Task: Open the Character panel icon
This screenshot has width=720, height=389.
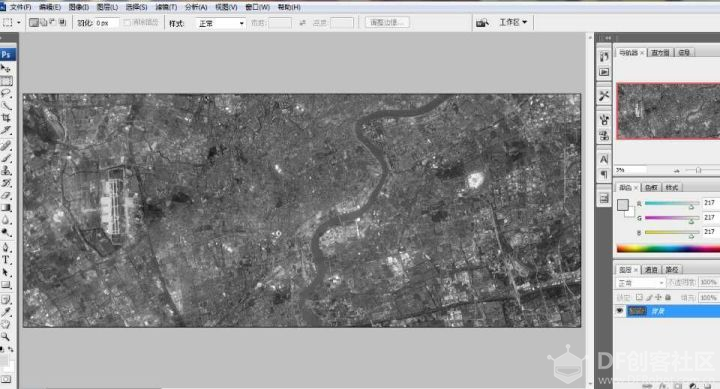Action: click(x=604, y=159)
